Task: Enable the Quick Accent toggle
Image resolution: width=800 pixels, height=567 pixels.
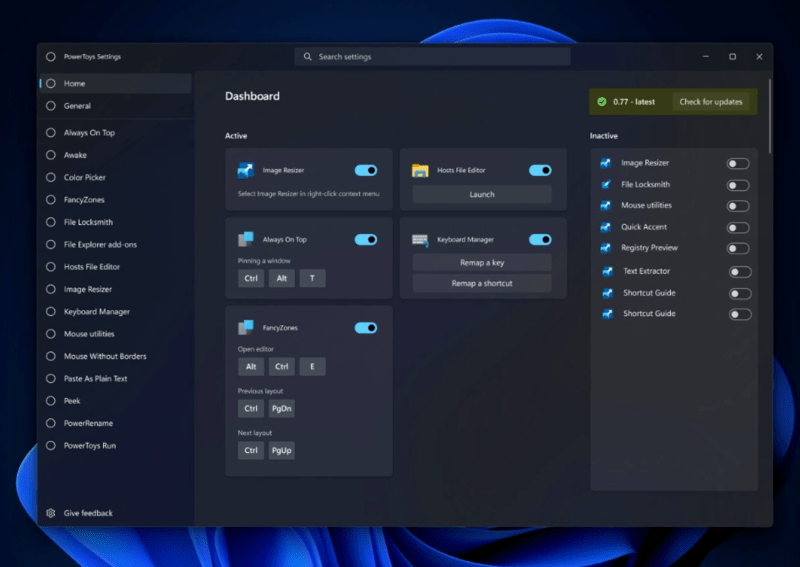Action: click(738, 228)
